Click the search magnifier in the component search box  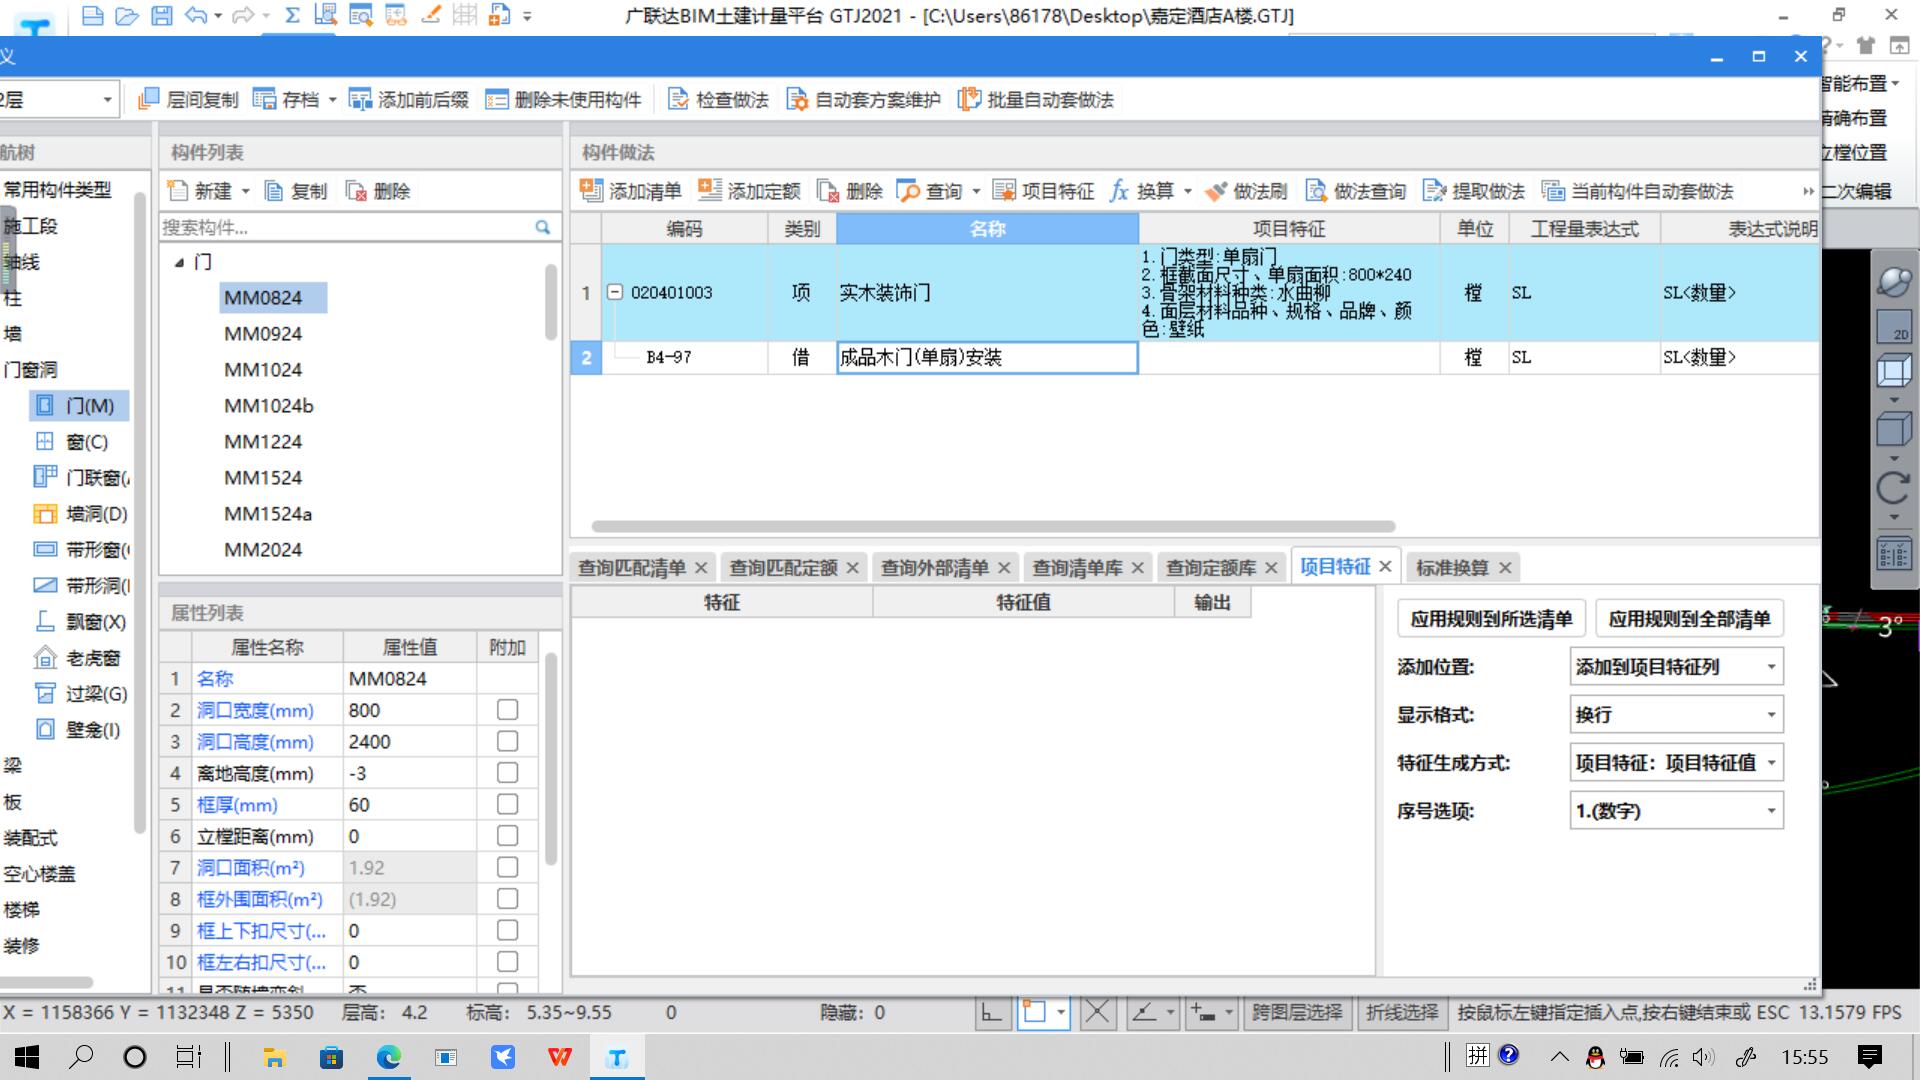point(542,227)
